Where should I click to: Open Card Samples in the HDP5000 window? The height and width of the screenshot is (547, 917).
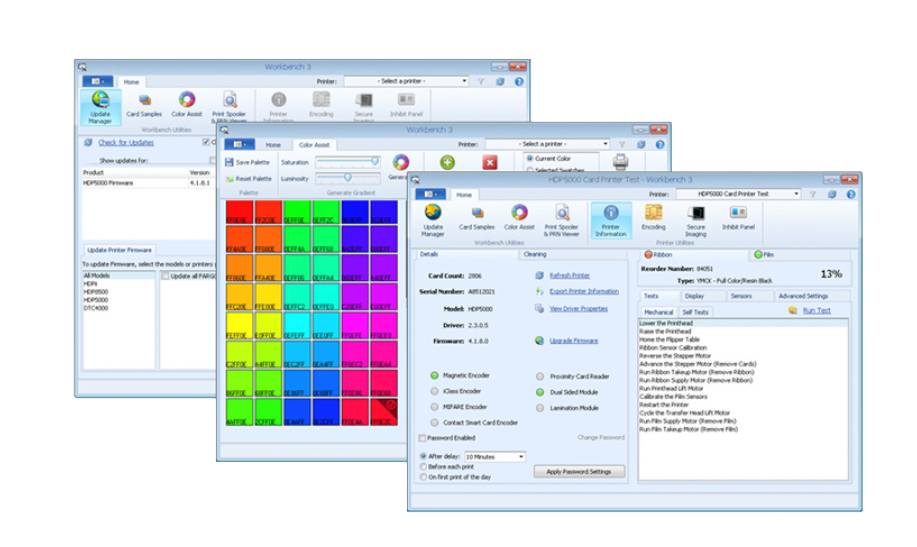(477, 218)
